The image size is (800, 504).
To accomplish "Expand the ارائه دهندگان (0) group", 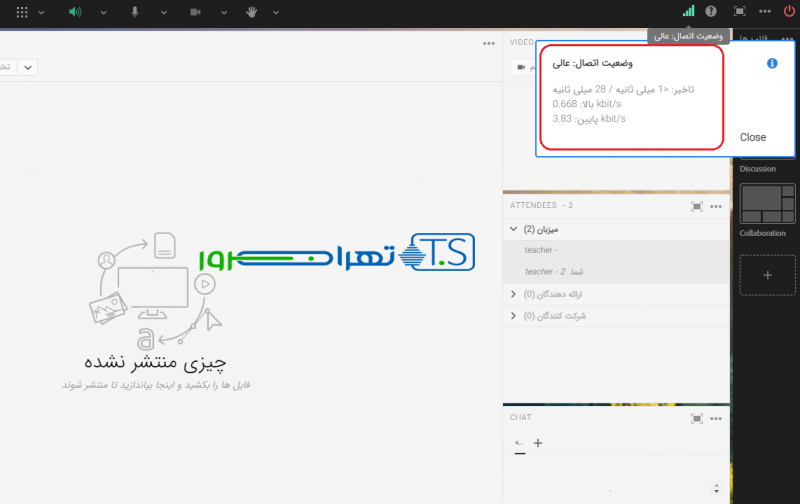I will [514, 294].
